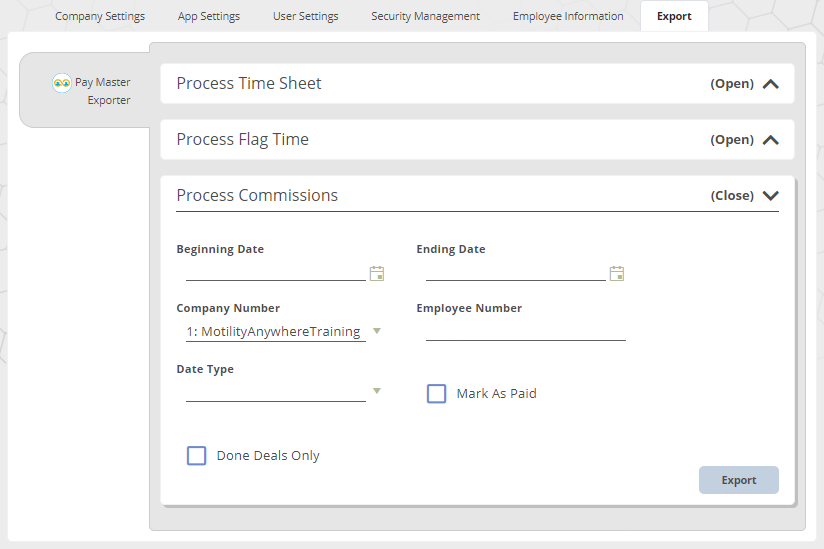The height and width of the screenshot is (549, 824).
Task: Switch to the App Settings tab
Action: (x=209, y=16)
